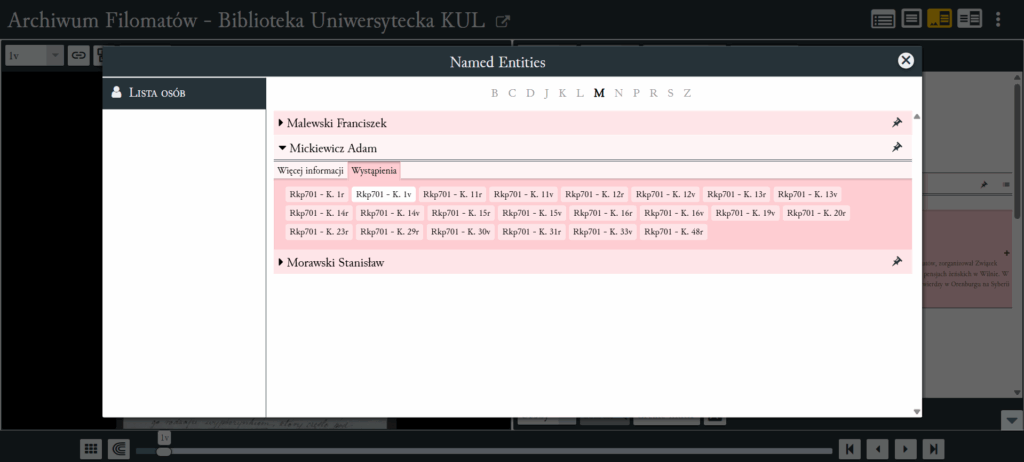1024x462 pixels.
Task: Switch to image-text view mode
Action: pyautogui.click(x=940, y=18)
